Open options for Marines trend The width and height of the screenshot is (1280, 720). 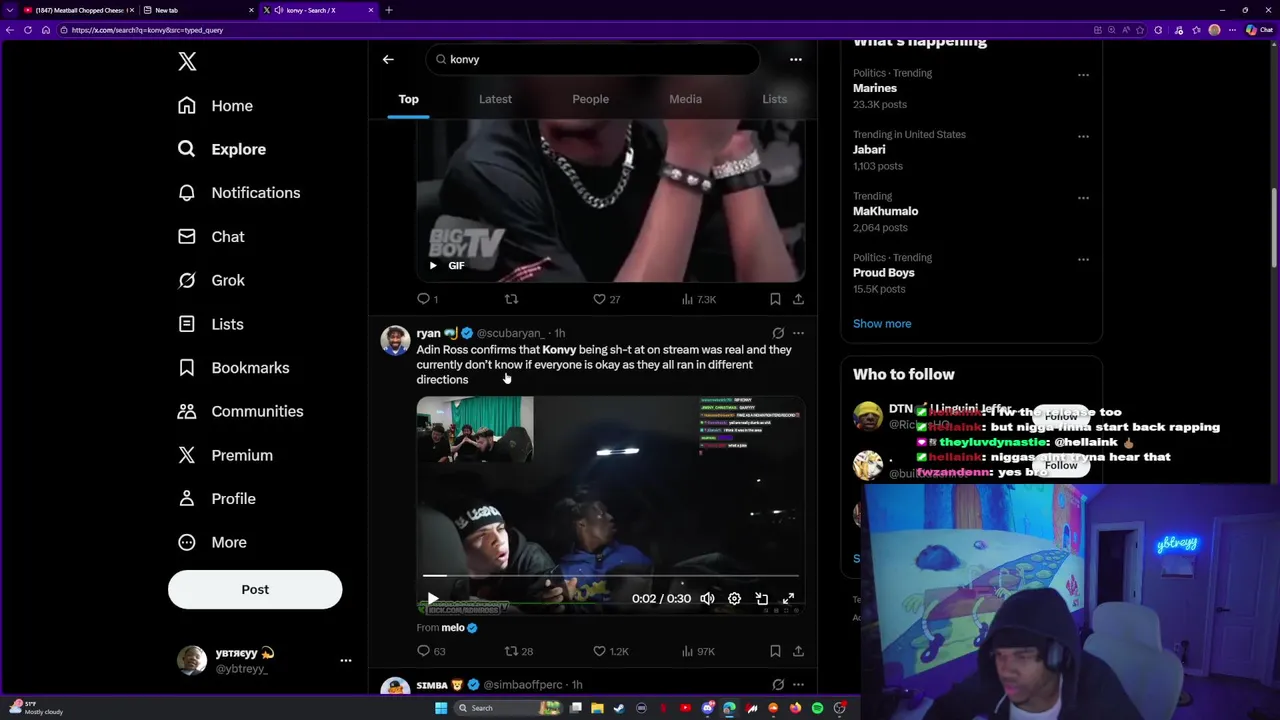[x=1083, y=75]
